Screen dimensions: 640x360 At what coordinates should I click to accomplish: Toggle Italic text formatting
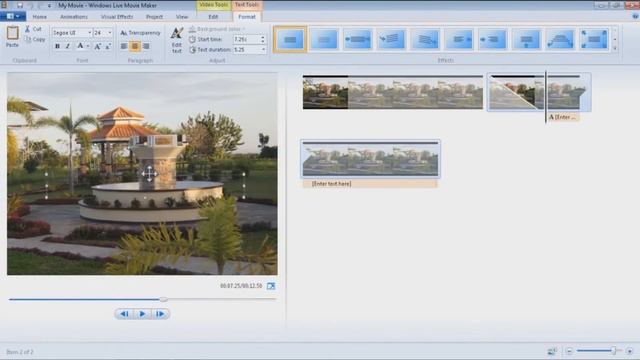coord(68,46)
